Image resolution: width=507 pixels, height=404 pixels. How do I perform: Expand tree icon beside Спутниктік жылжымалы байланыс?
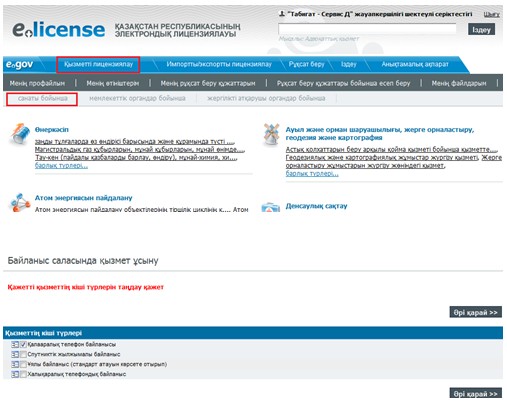click(x=15, y=354)
